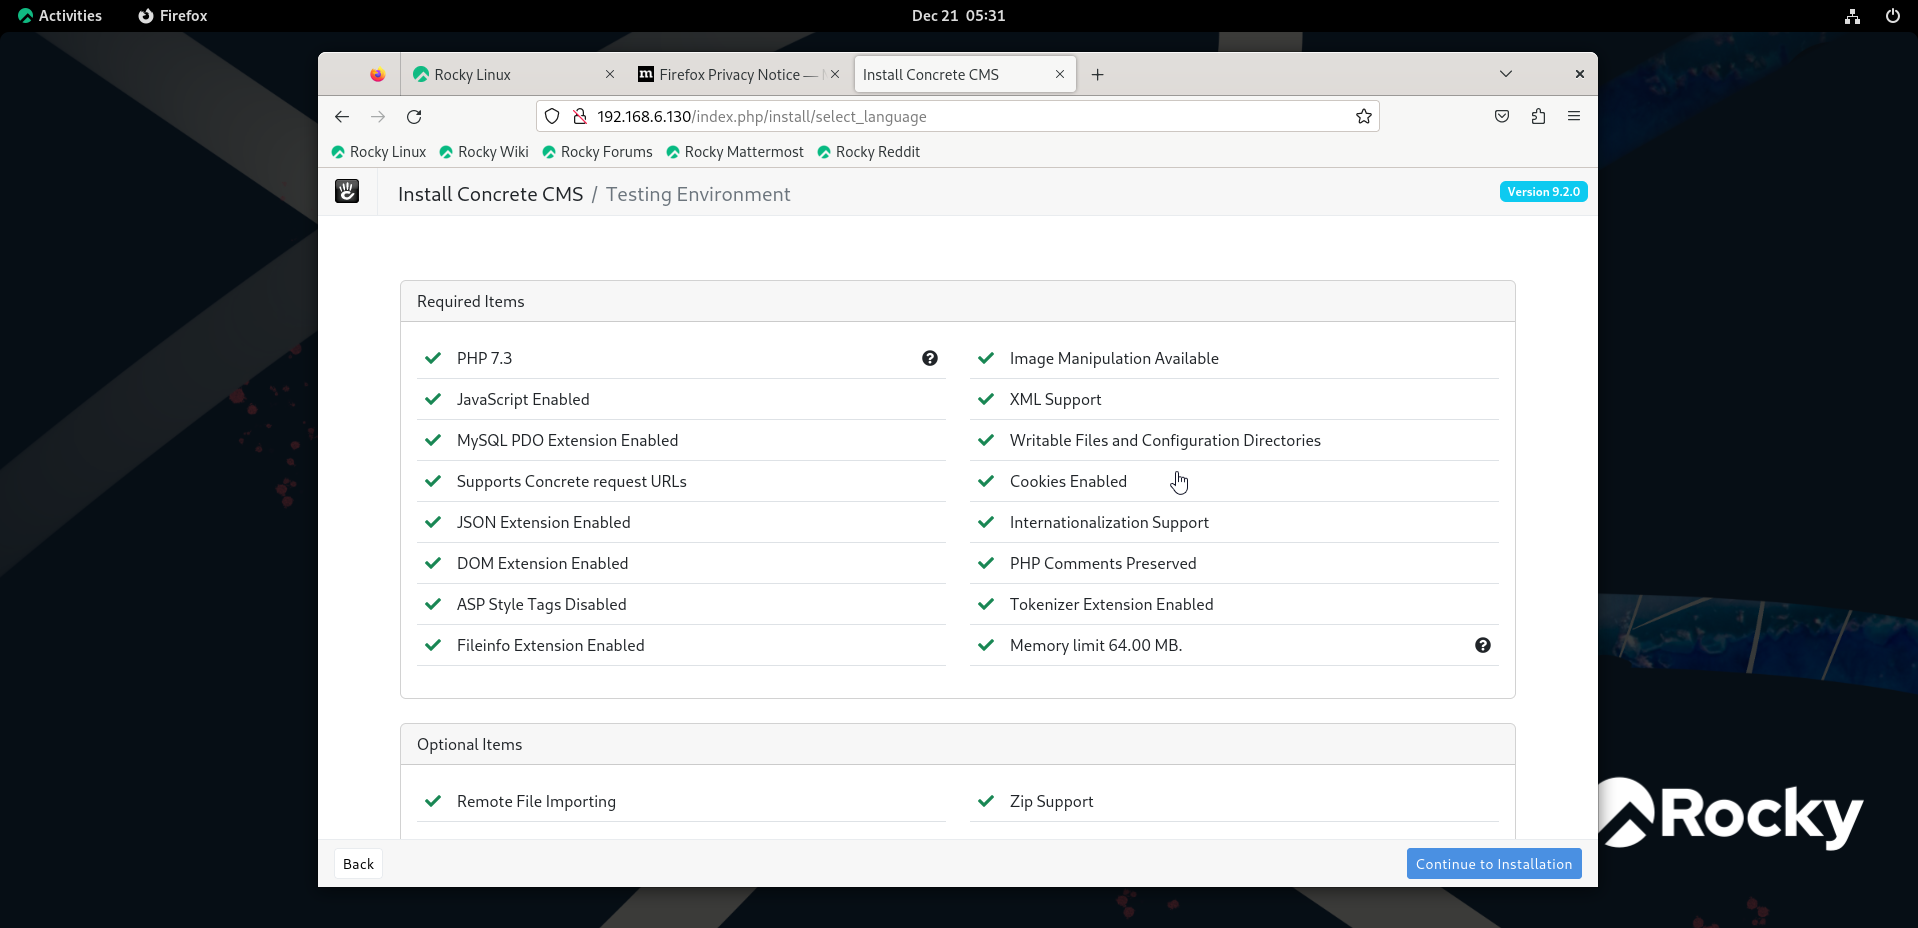Click PHP Comments Preserved text
The height and width of the screenshot is (928, 1918).
[x=1103, y=563]
